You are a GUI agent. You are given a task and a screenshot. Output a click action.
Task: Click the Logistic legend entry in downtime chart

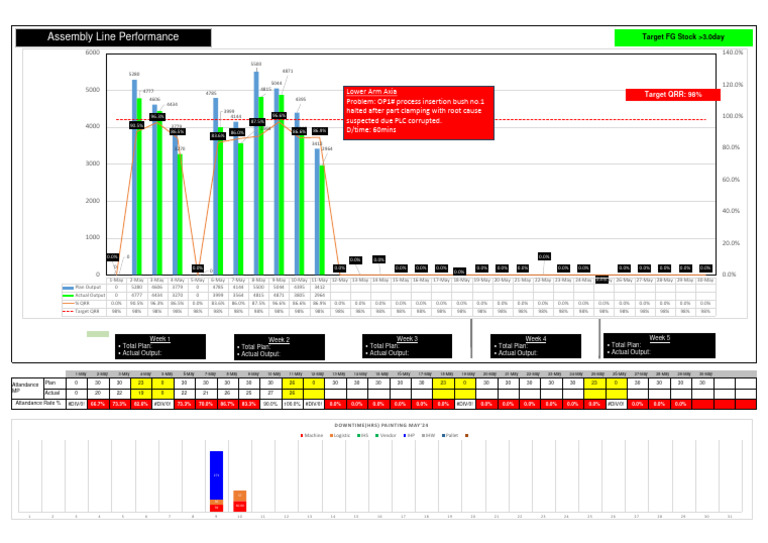(340, 435)
